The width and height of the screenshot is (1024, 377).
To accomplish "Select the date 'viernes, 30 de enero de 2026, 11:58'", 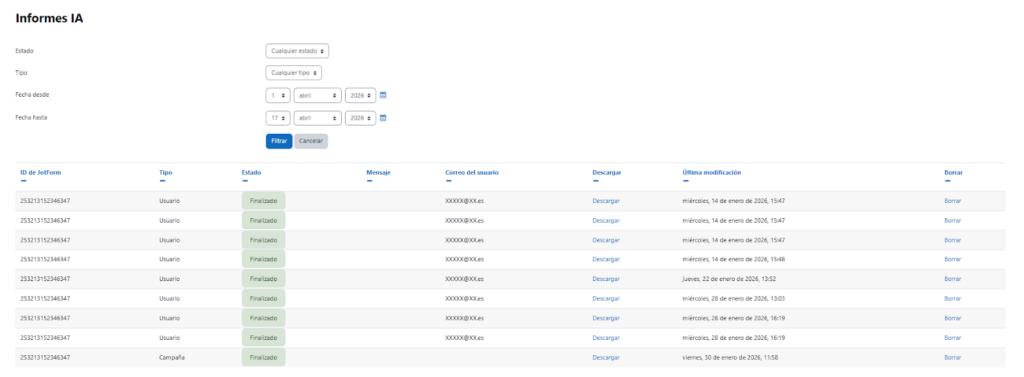I will click(730, 357).
